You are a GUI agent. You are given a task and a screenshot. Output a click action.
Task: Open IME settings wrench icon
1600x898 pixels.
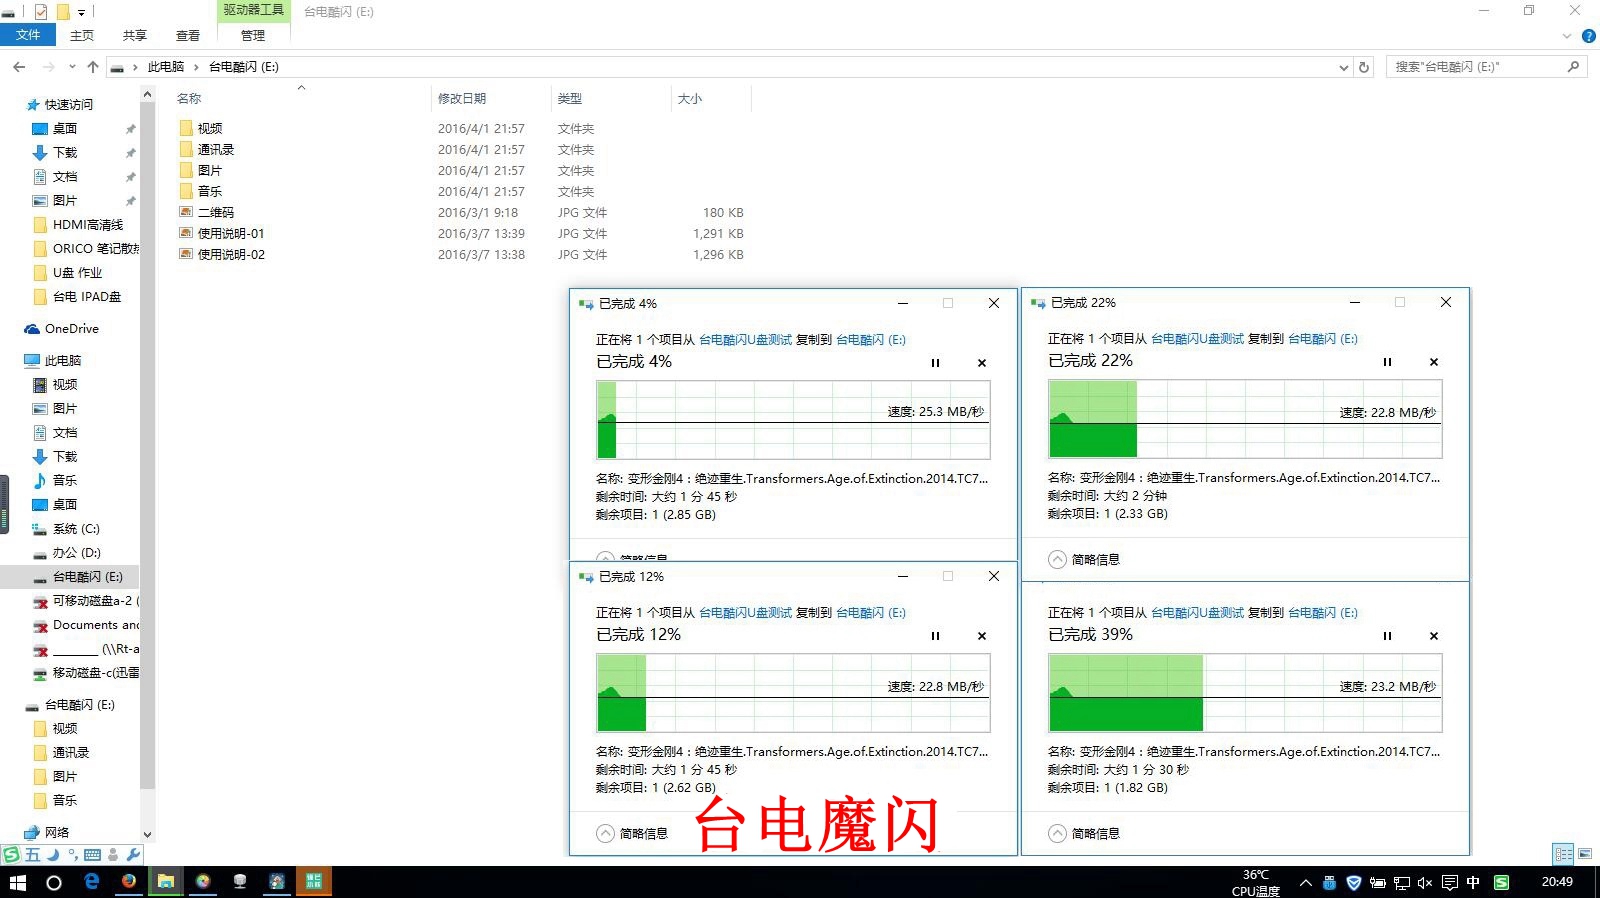133,855
